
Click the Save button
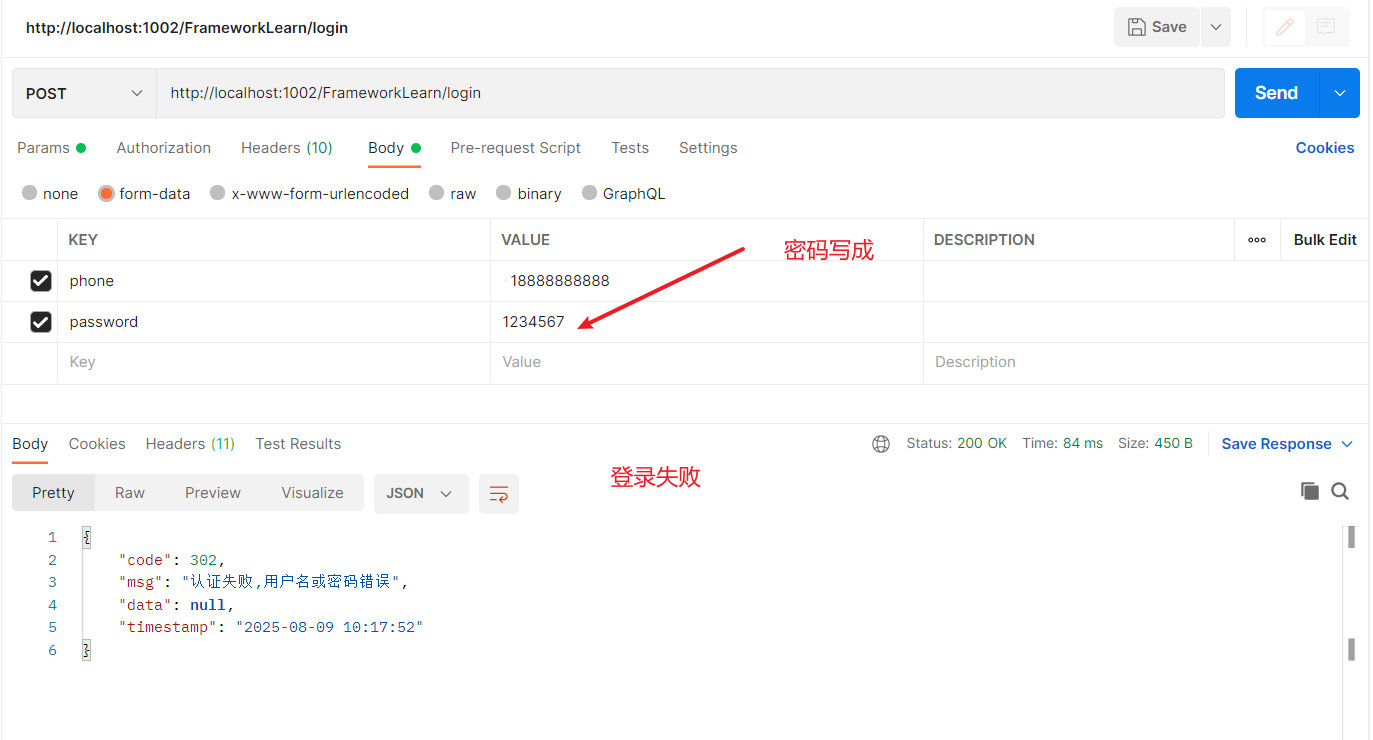(x=1156, y=27)
